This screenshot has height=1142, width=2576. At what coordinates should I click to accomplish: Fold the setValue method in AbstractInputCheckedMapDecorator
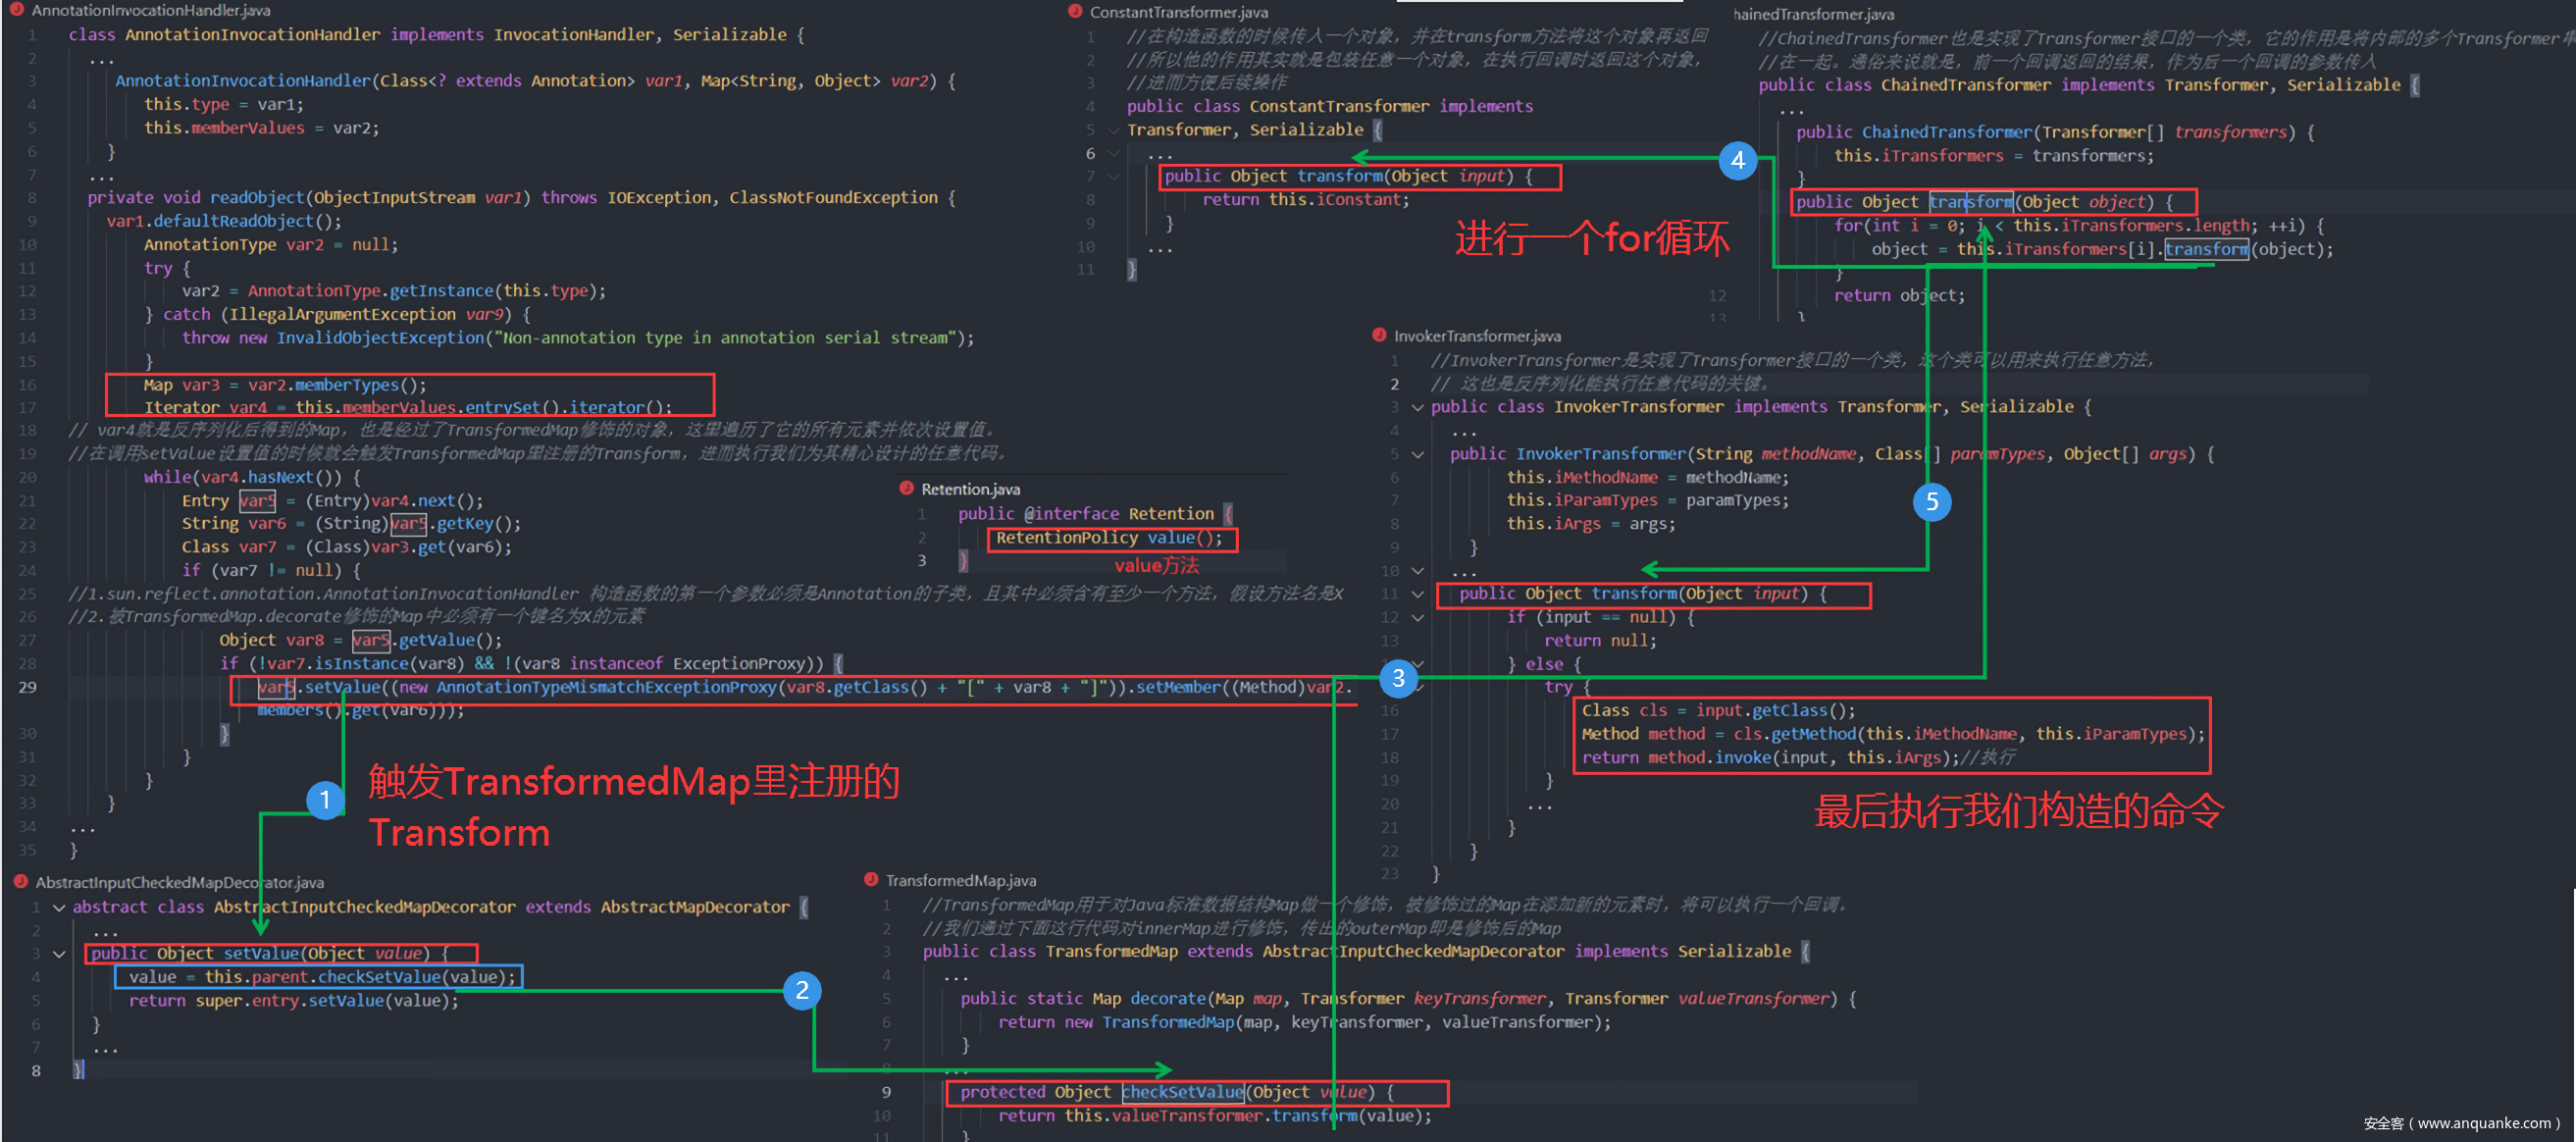[x=59, y=954]
